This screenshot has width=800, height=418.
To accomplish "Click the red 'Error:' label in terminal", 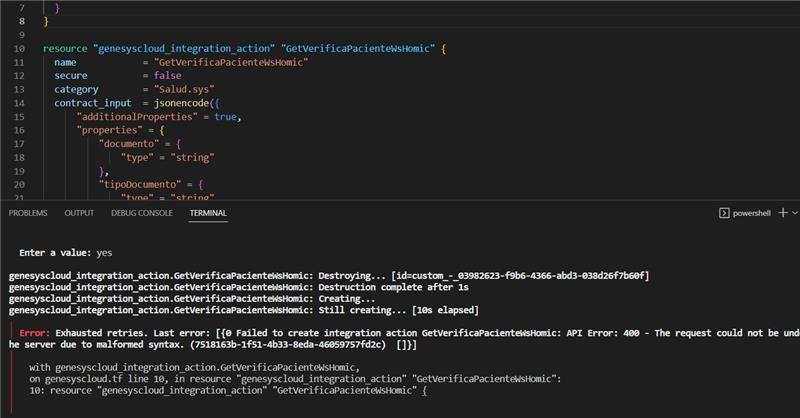I will point(34,333).
